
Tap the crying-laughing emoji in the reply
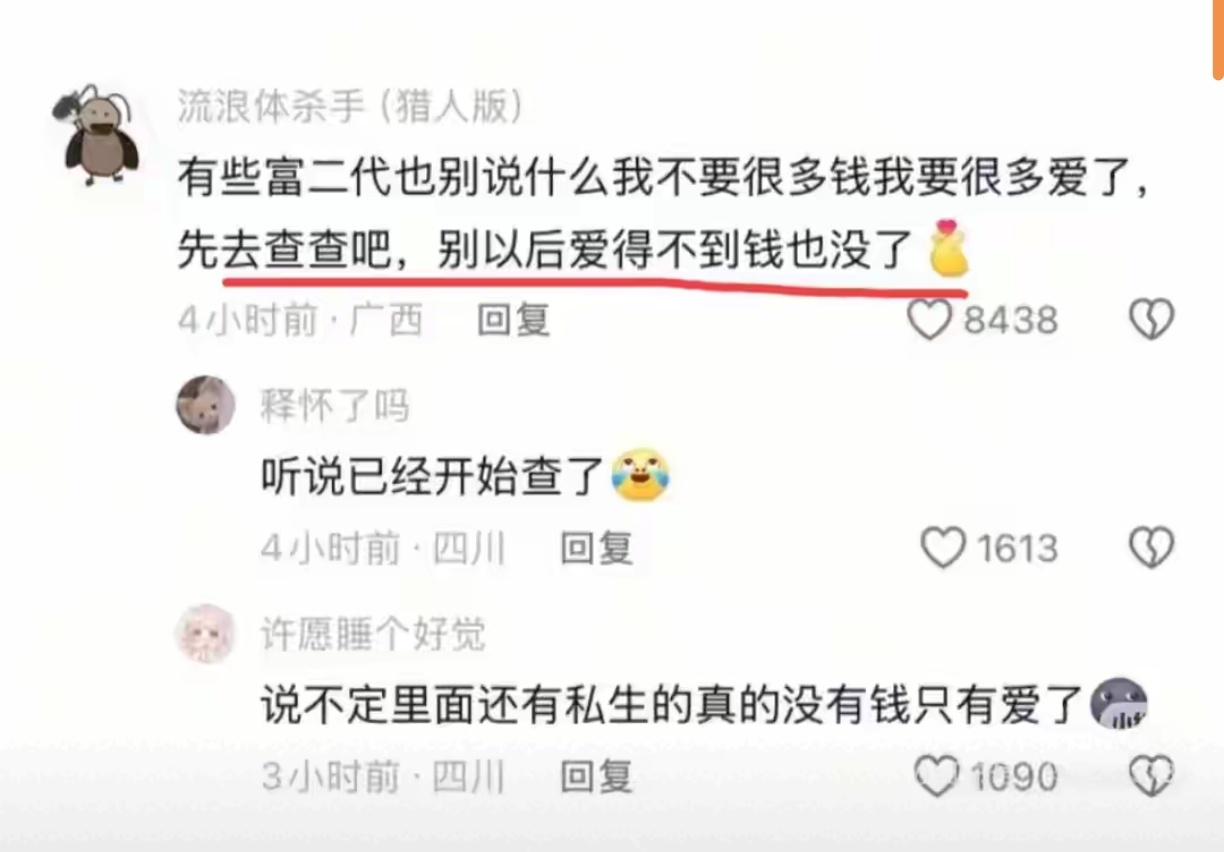[641, 477]
